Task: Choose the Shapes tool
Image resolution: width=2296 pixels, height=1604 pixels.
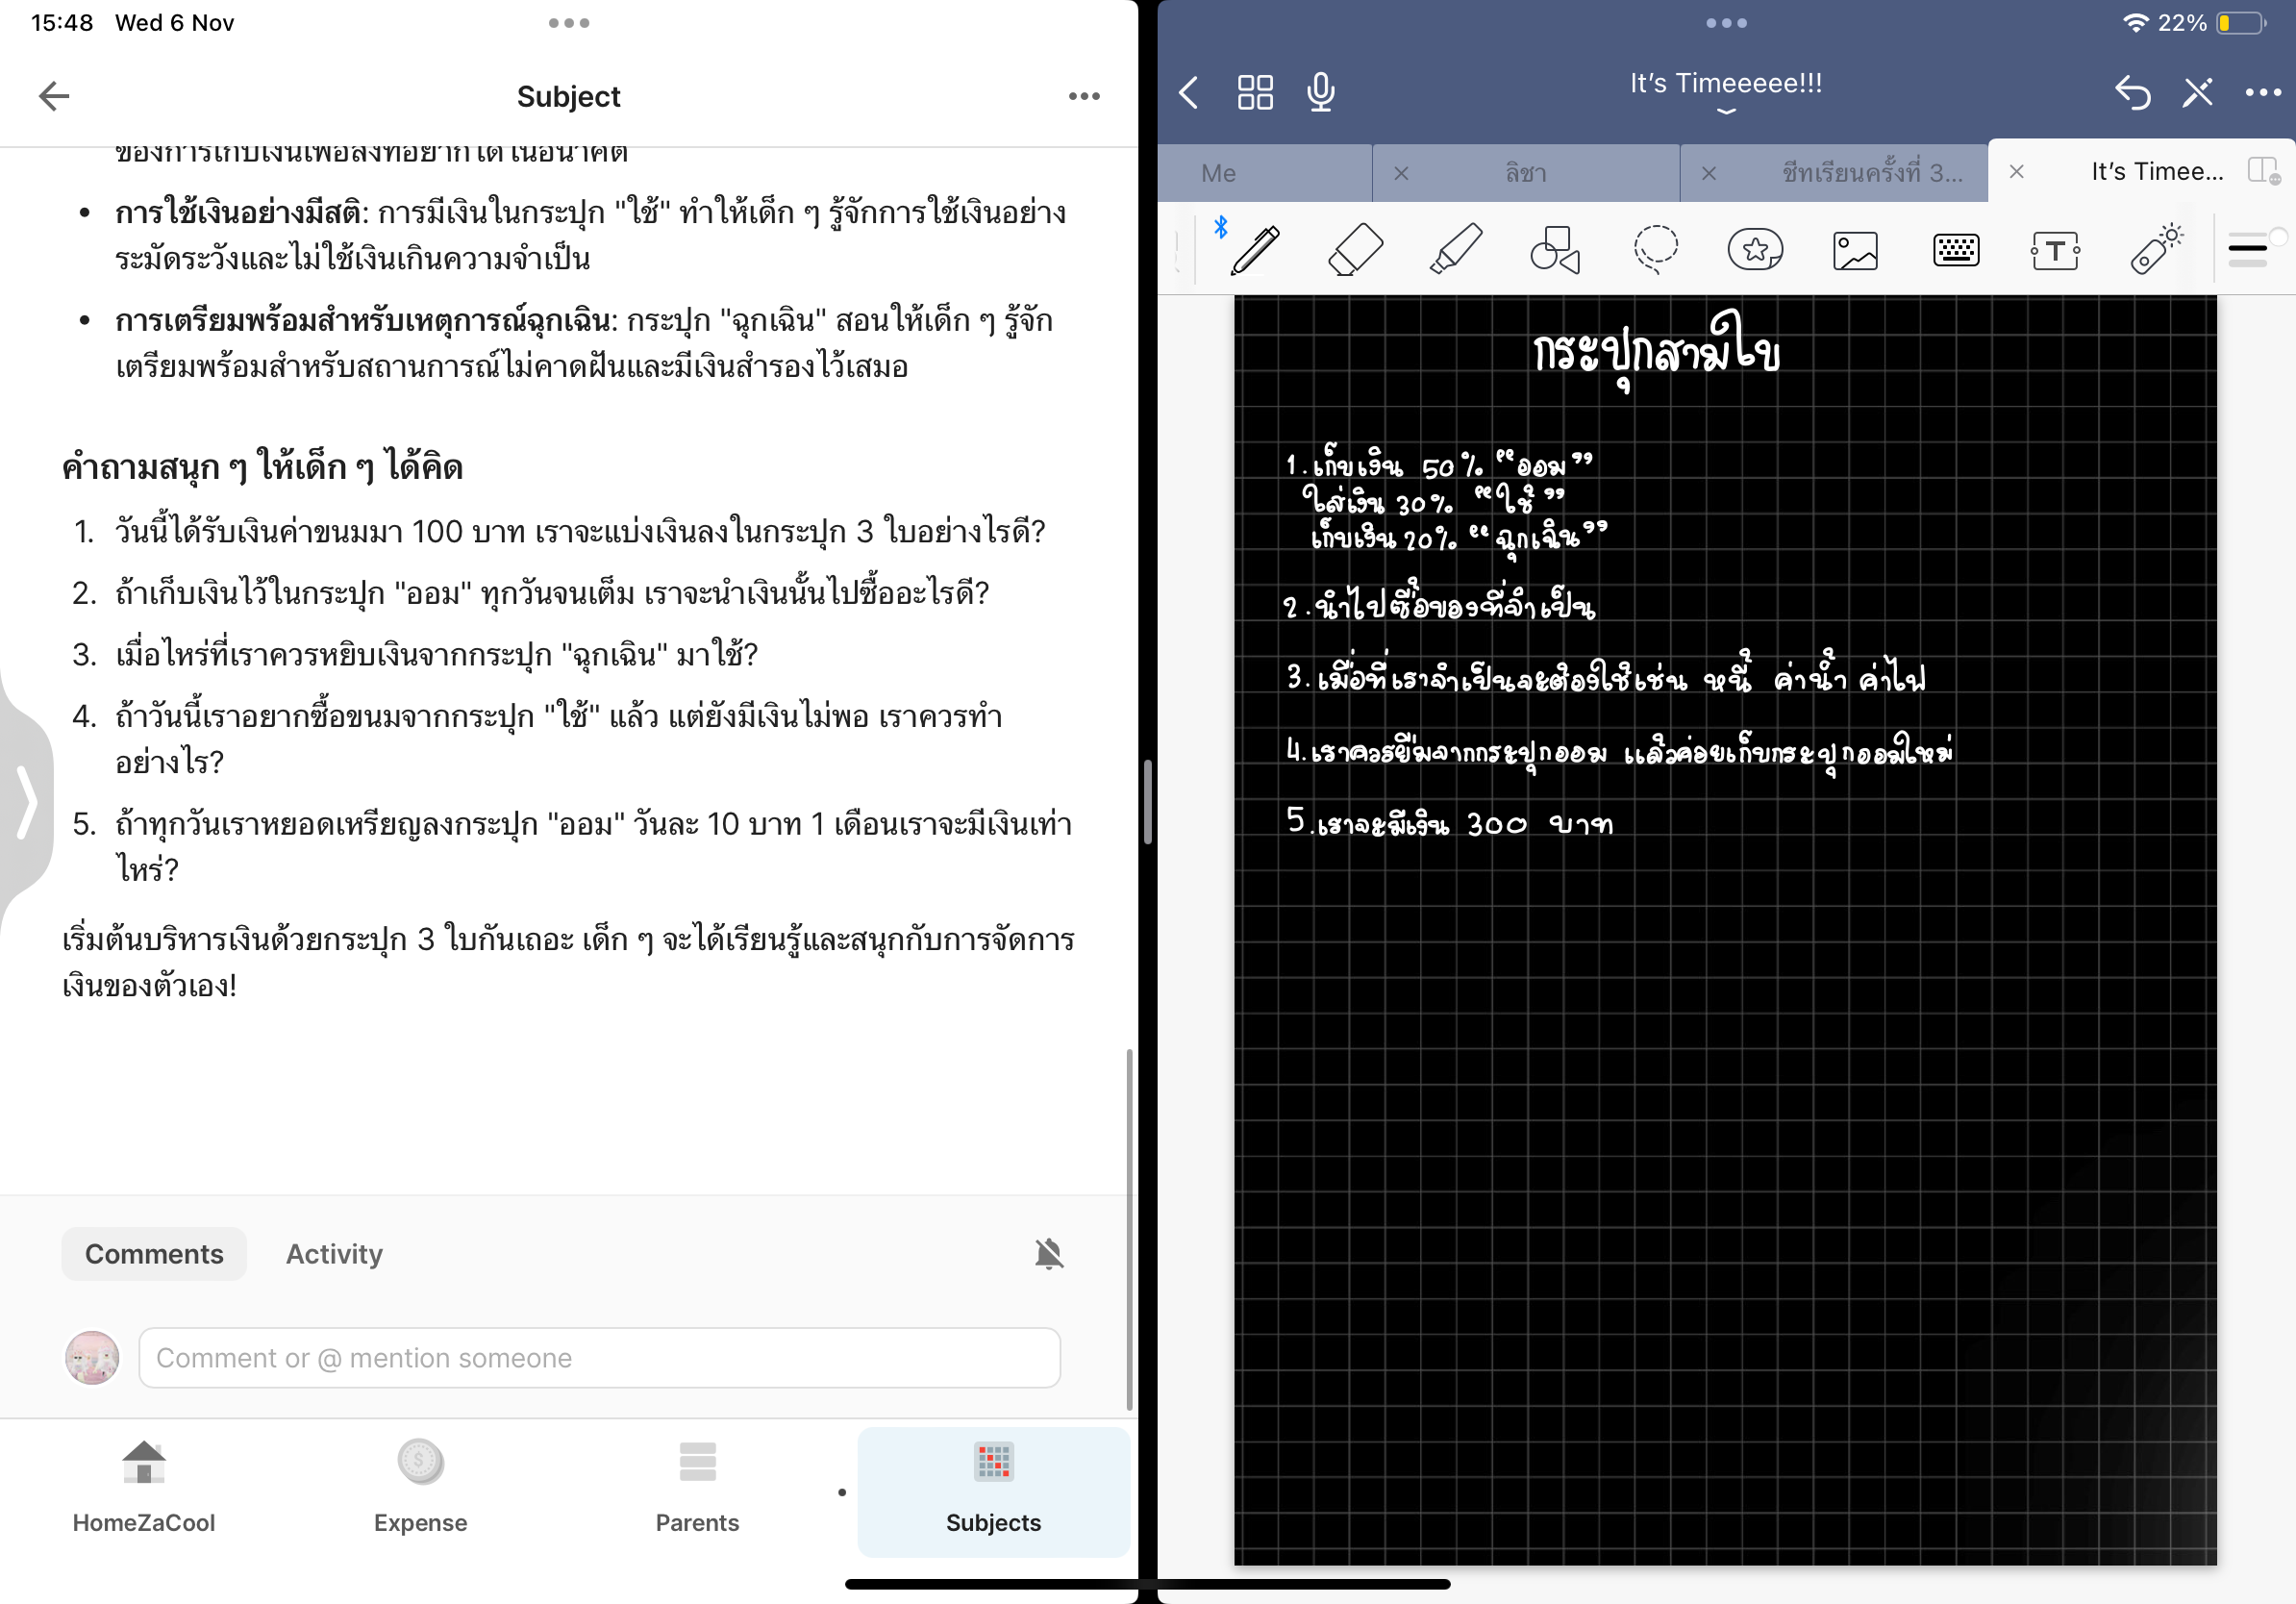Action: coord(1555,249)
